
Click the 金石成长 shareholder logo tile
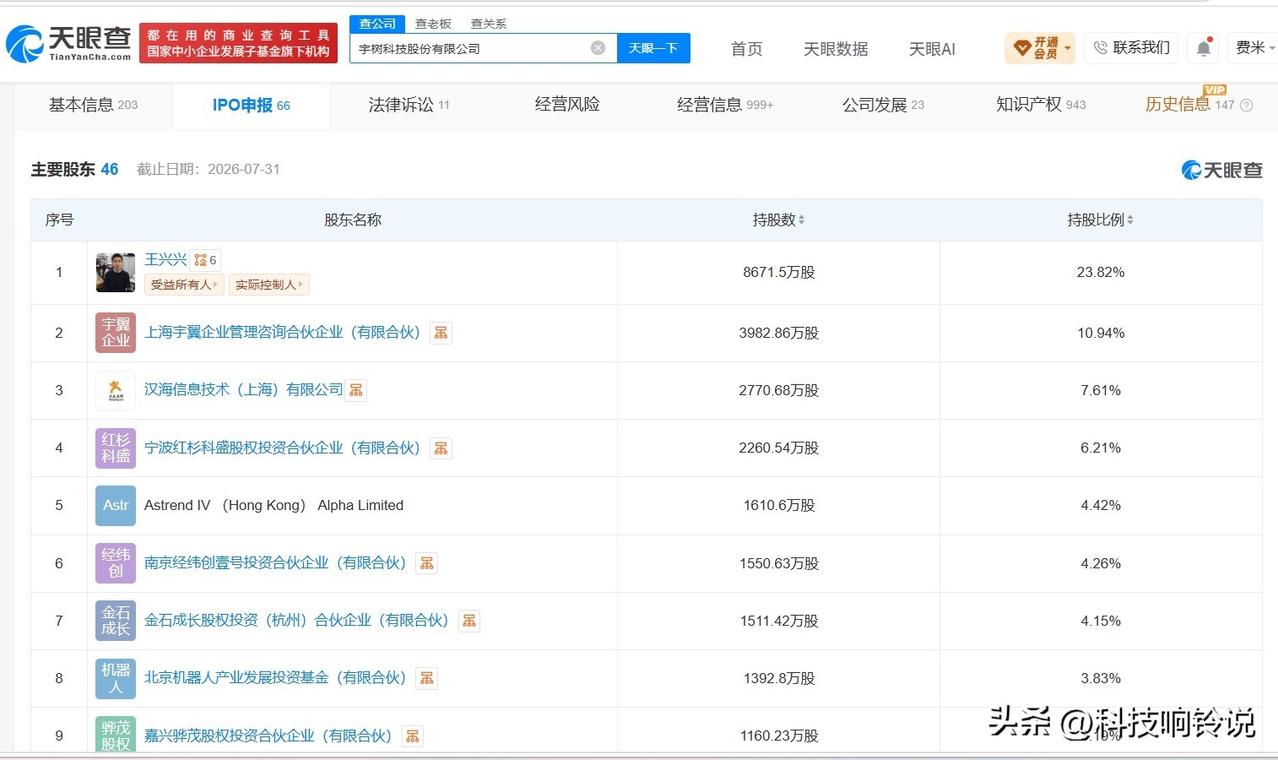[116, 621]
